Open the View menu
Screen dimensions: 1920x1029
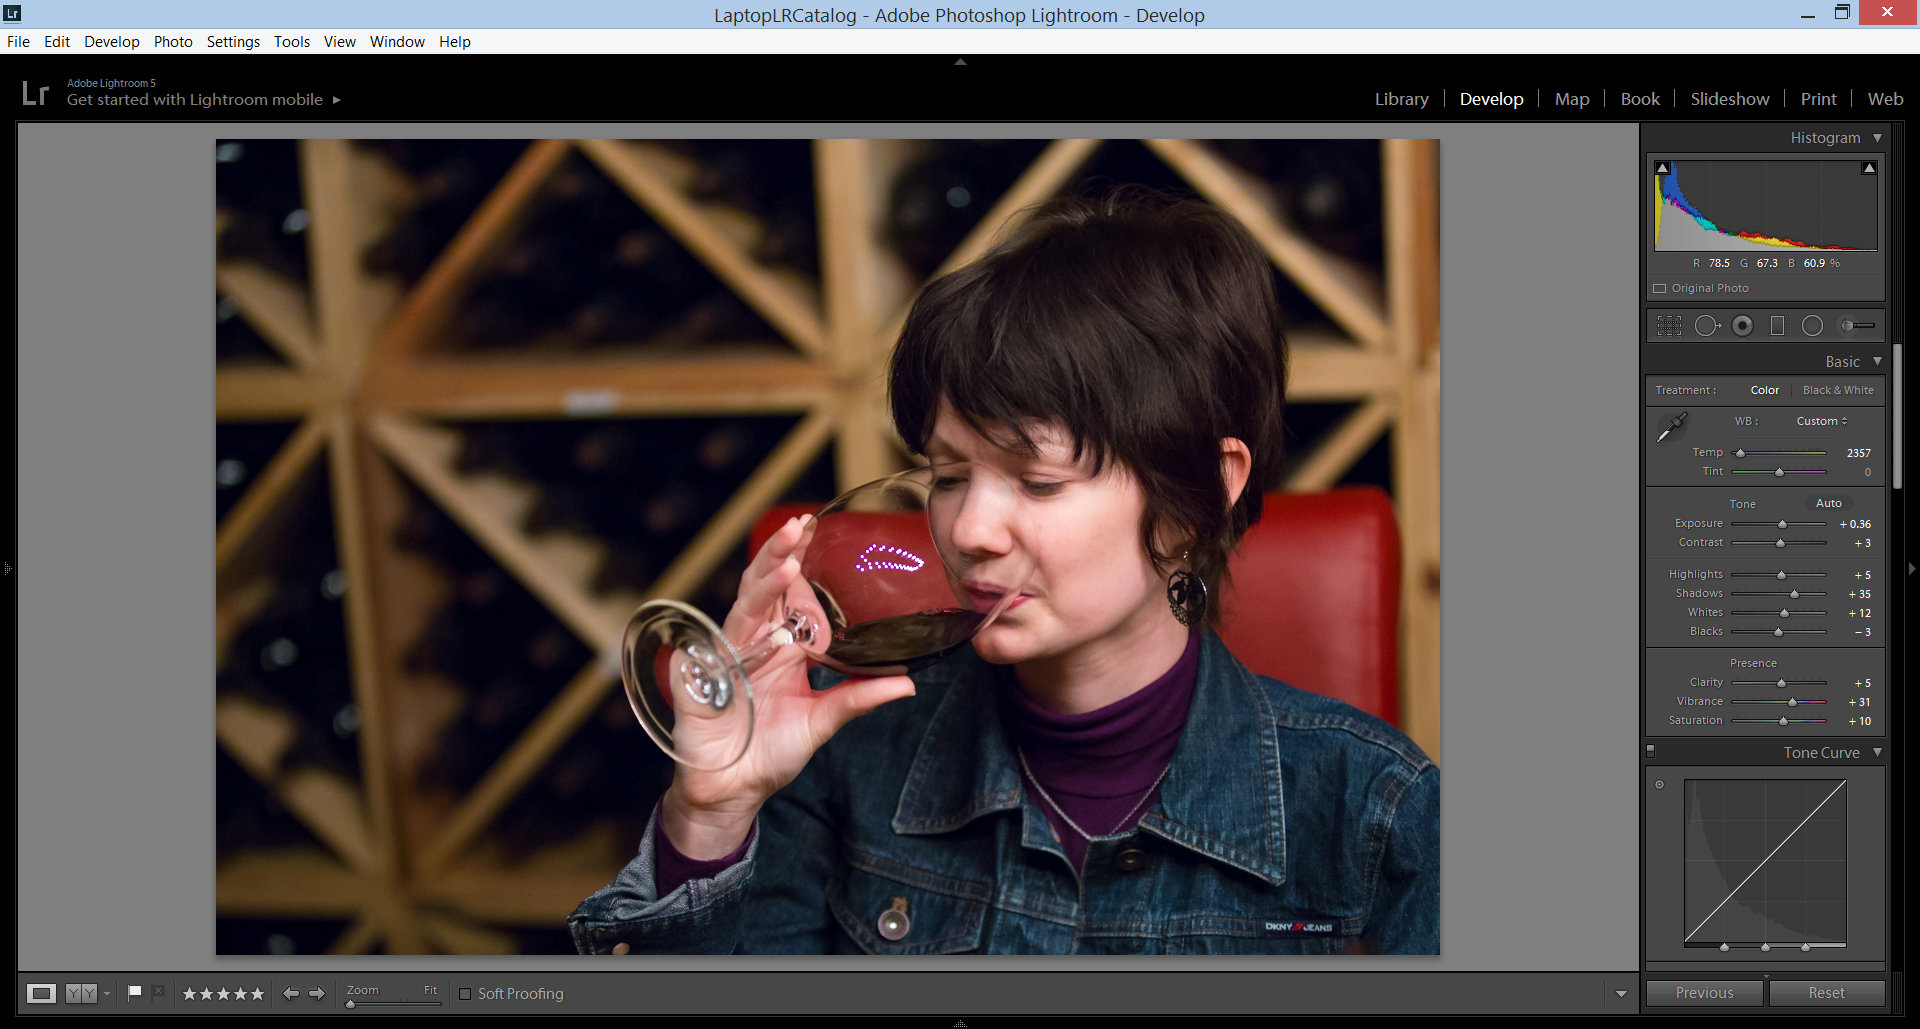(x=340, y=42)
